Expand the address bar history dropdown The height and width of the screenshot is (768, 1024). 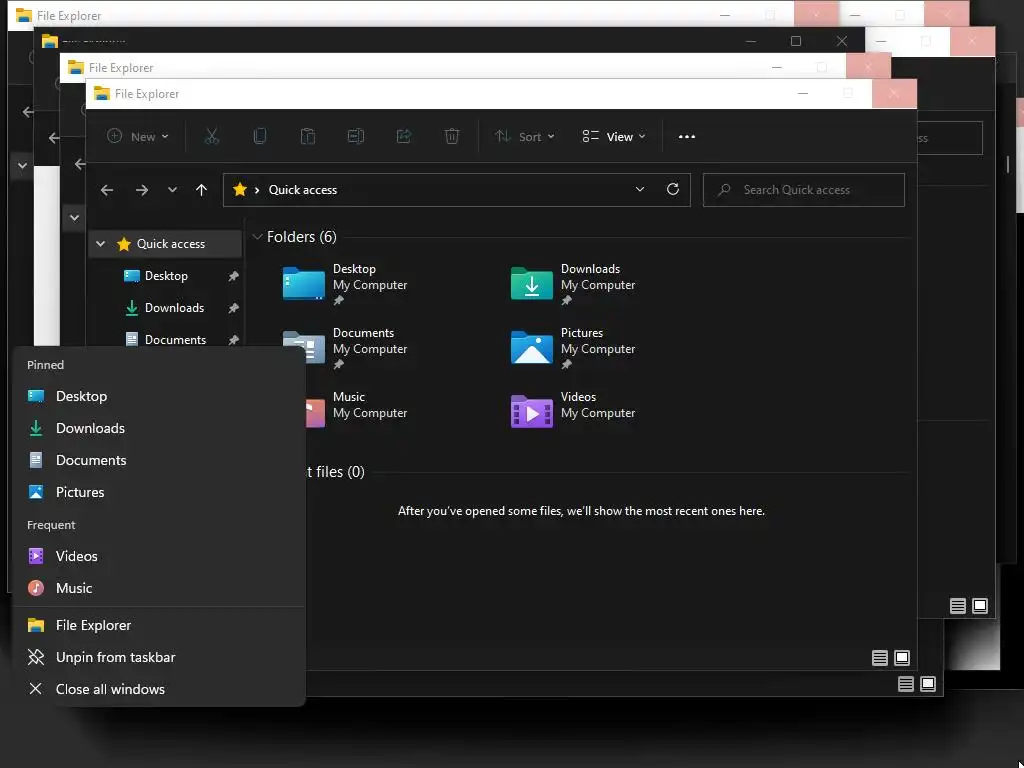pyautogui.click(x=640, y=189)
